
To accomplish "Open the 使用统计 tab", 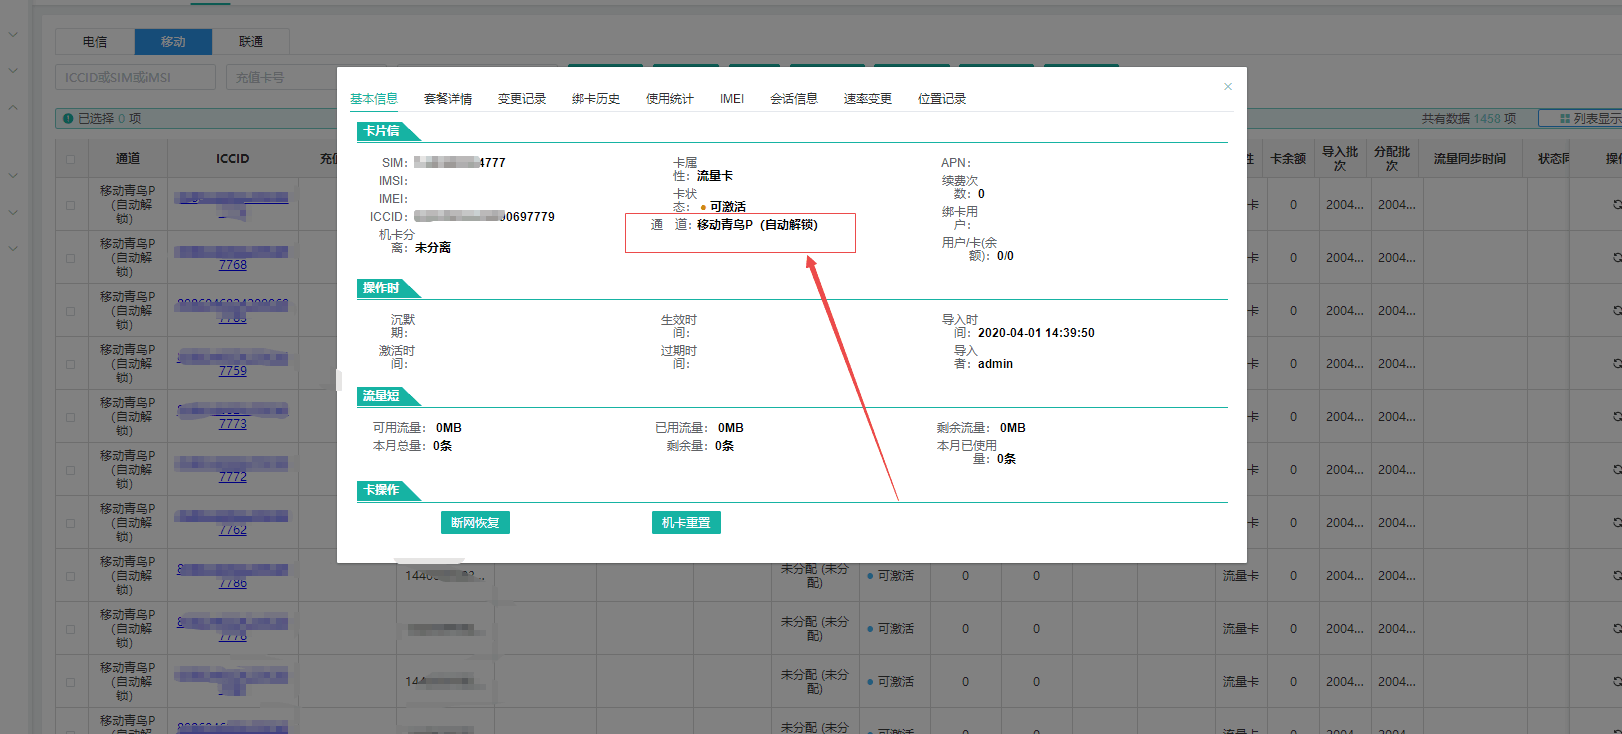I will point(670,99).
